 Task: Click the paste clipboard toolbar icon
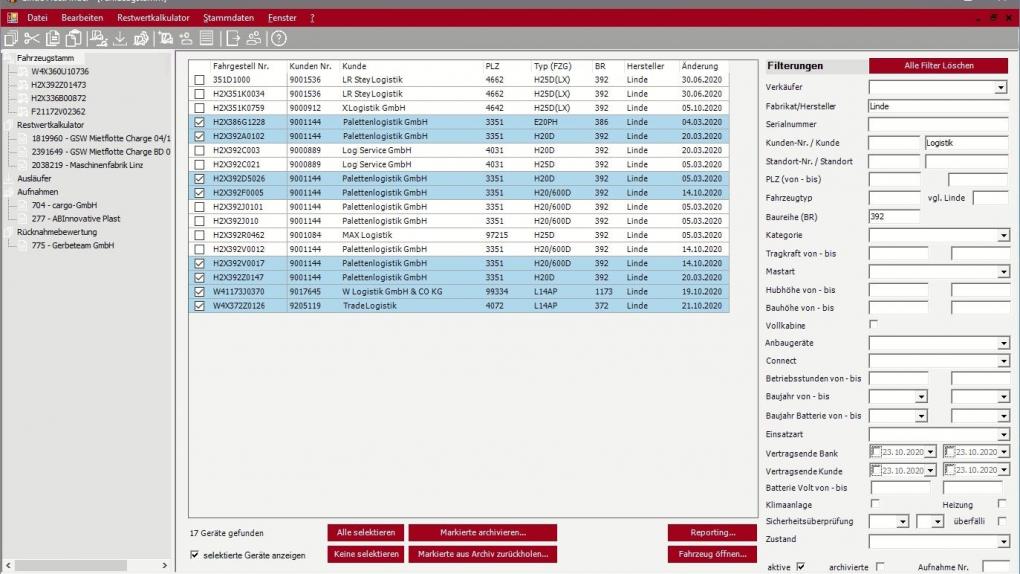[x=72, y=38]
